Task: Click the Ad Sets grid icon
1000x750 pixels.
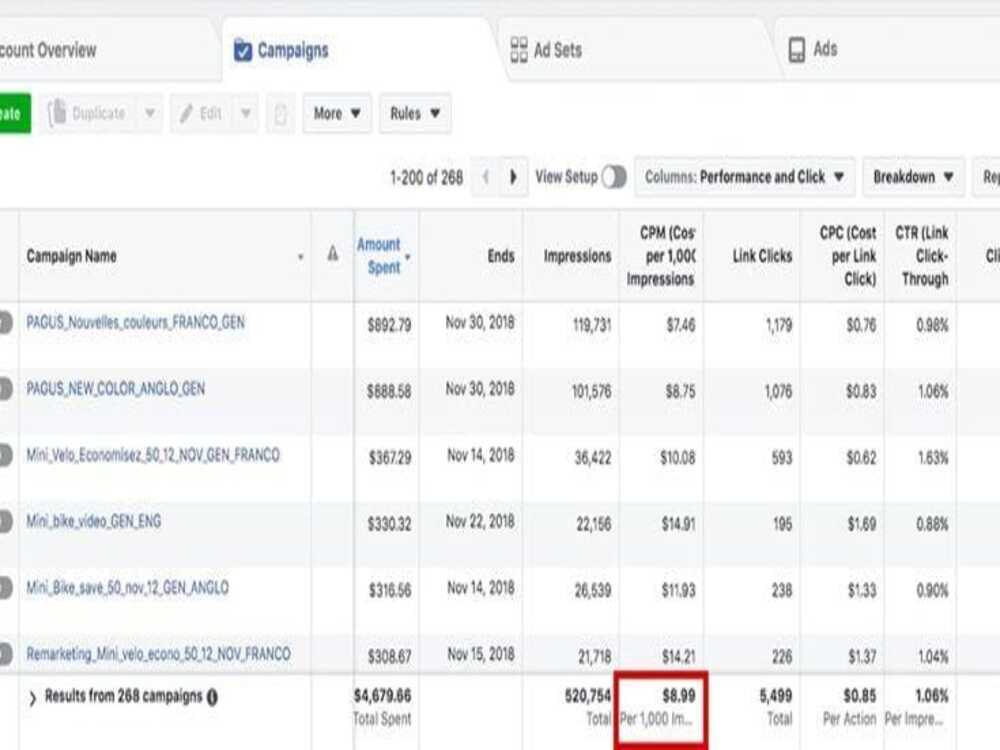Action: (x=519, y=50)
